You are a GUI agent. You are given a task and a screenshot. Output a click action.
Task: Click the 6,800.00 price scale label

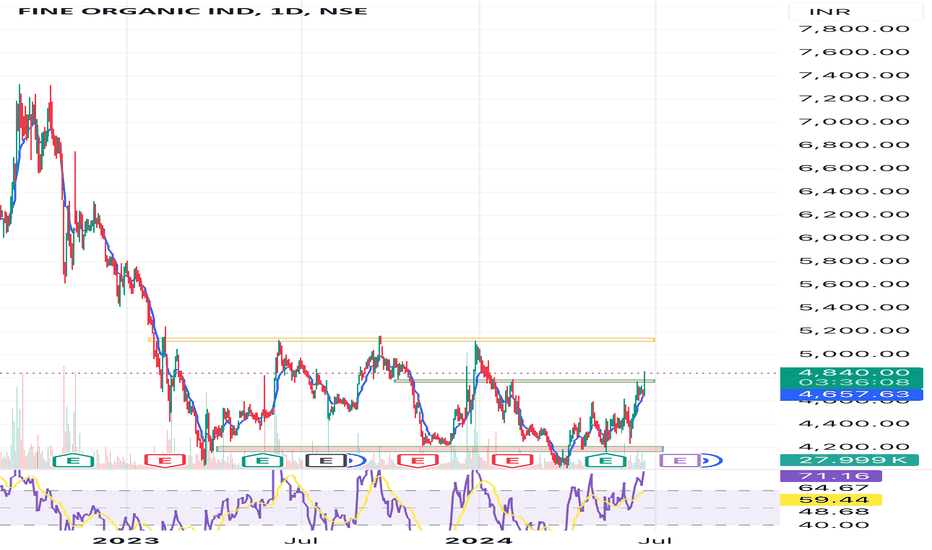click(x=854, y=144)
